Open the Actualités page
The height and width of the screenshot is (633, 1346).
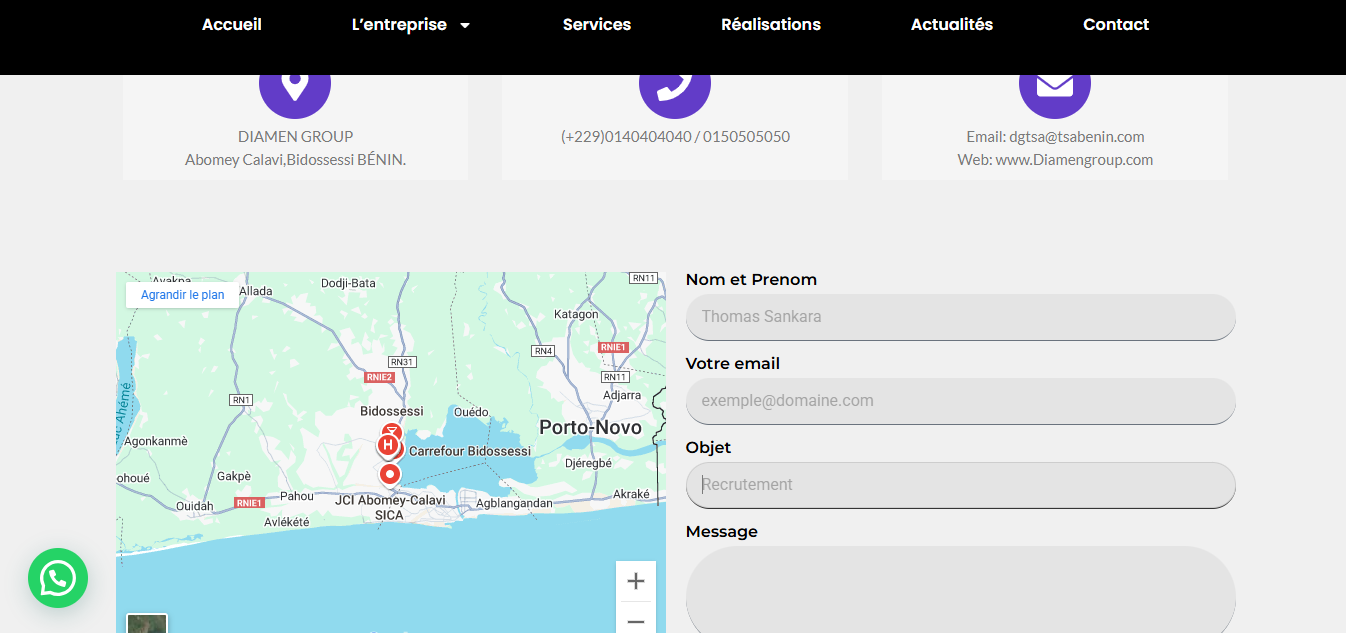click(x=952, y=25)
